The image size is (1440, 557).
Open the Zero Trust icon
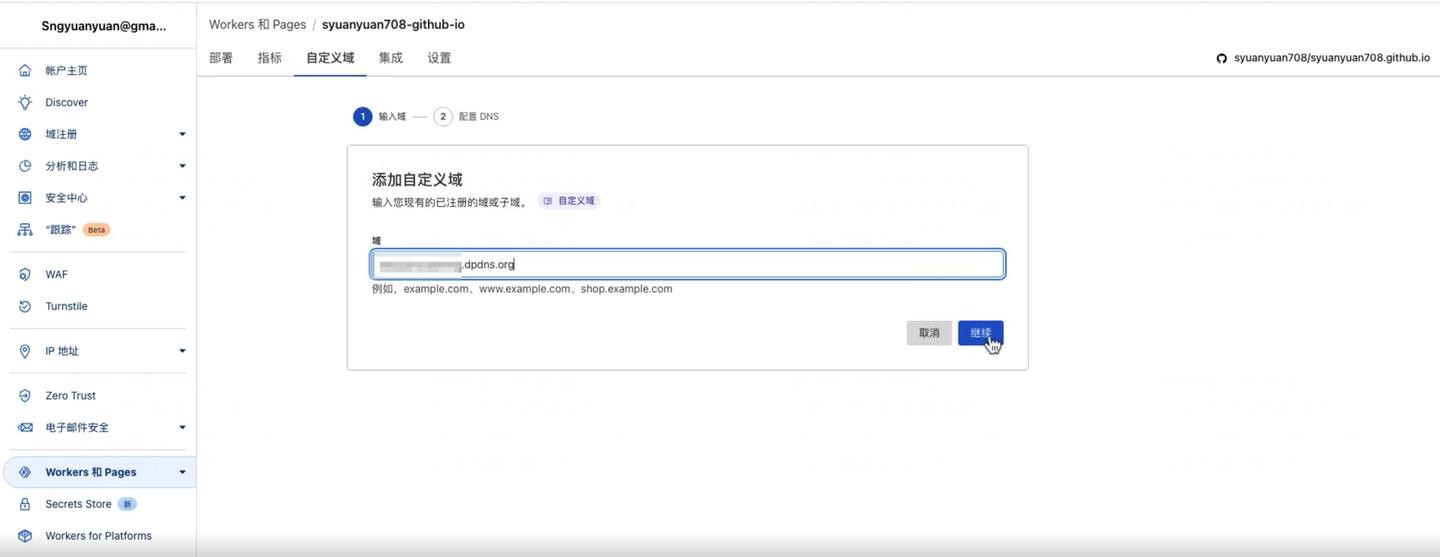tap(25, 396)
